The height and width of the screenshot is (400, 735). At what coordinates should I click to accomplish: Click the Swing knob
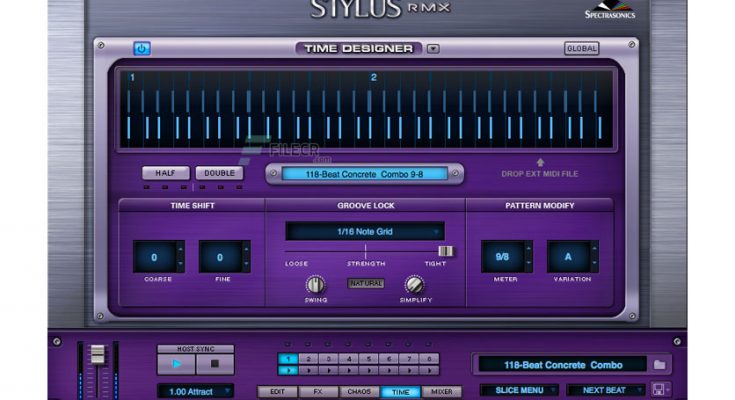pyautogui.click(x=316, y=285)
